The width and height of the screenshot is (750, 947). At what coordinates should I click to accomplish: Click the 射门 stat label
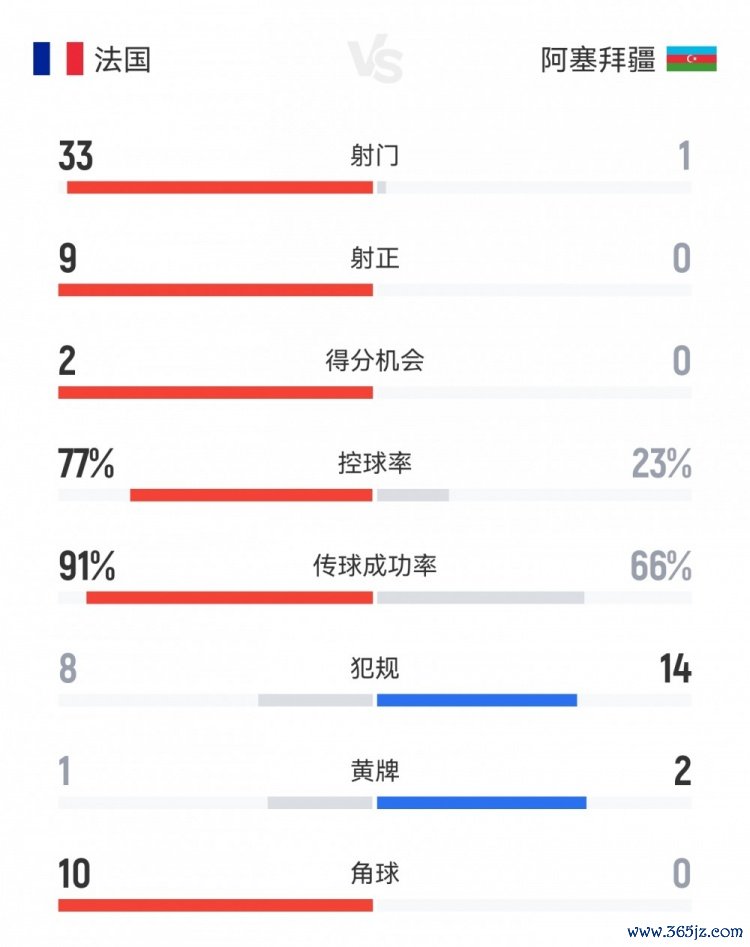point(375,156)
